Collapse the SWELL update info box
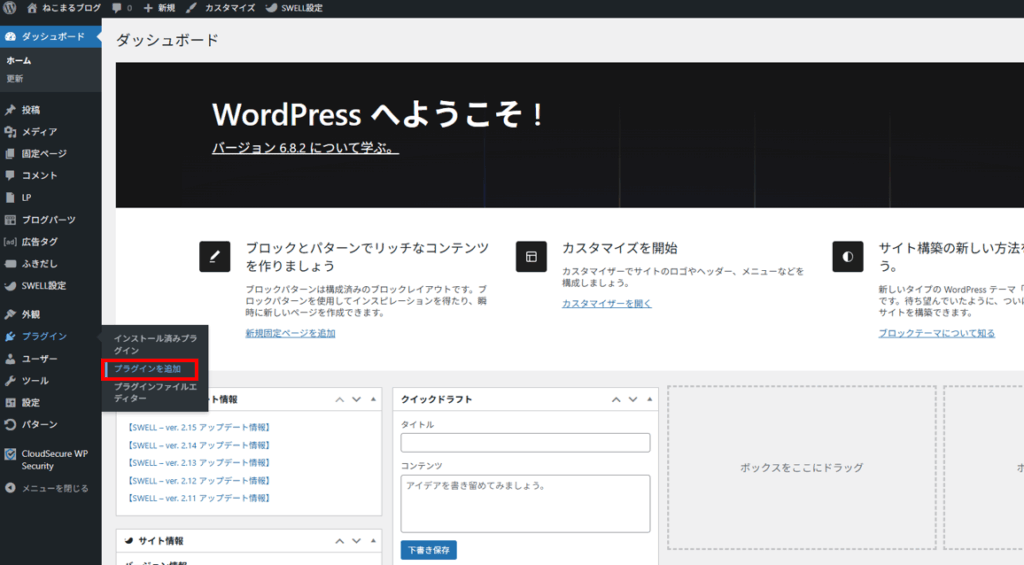The height and width of the screenshot is (565, 1024). (374, 399)
